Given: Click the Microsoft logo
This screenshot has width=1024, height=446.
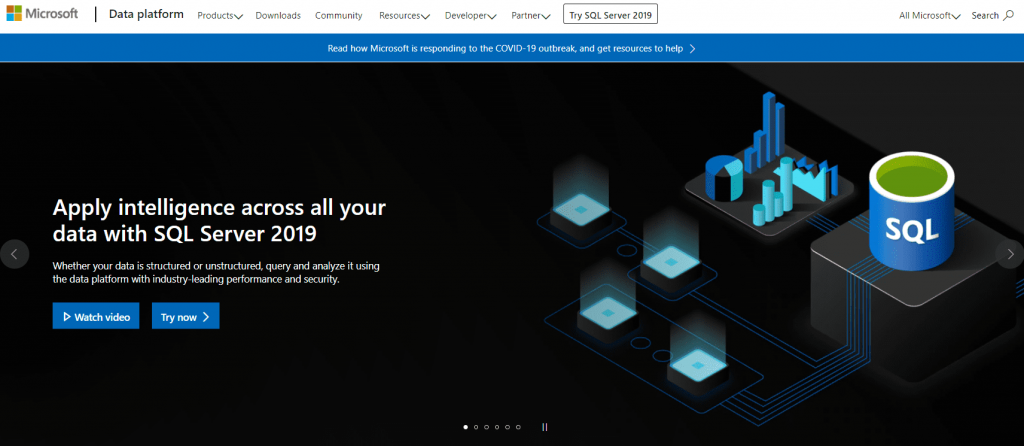Looking at the screenshot, I should click(x=42, y=14).
